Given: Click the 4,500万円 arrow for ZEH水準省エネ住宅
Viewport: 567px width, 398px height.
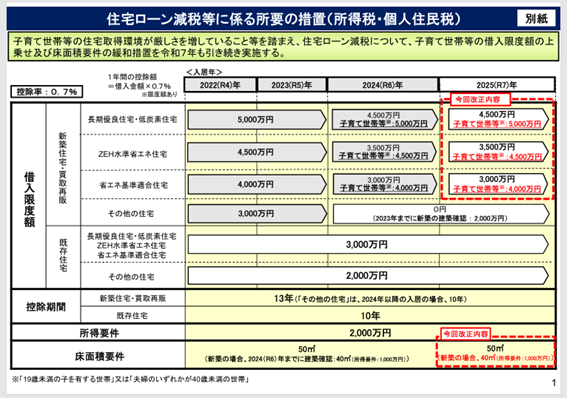Looking at the screenshot, I should pyautogui.click(x=257, y=152).
